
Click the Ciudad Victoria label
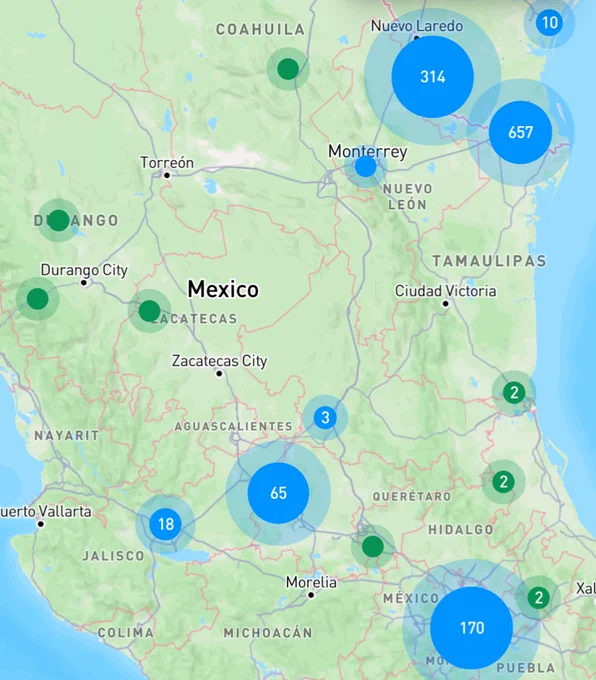[445, 291]
